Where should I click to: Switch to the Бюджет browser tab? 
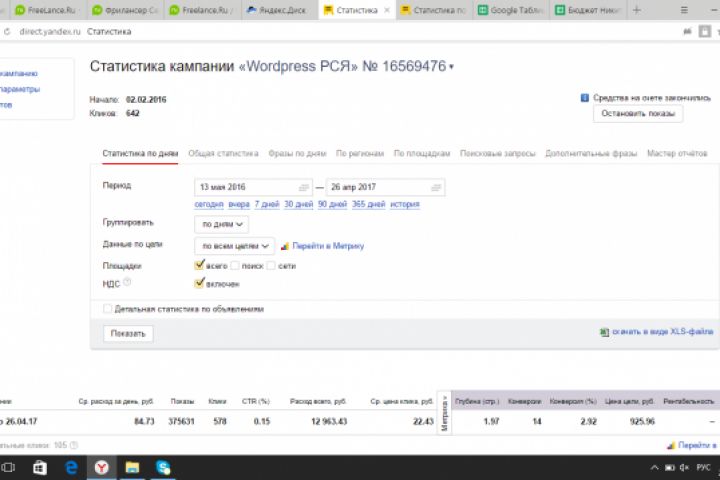click(588, 10)
